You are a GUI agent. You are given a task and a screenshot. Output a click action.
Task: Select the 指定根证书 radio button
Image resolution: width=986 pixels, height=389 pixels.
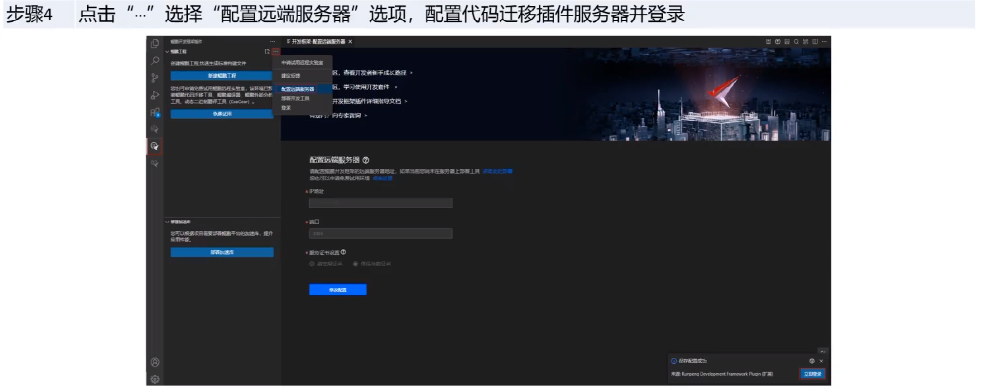click(312, 264)
